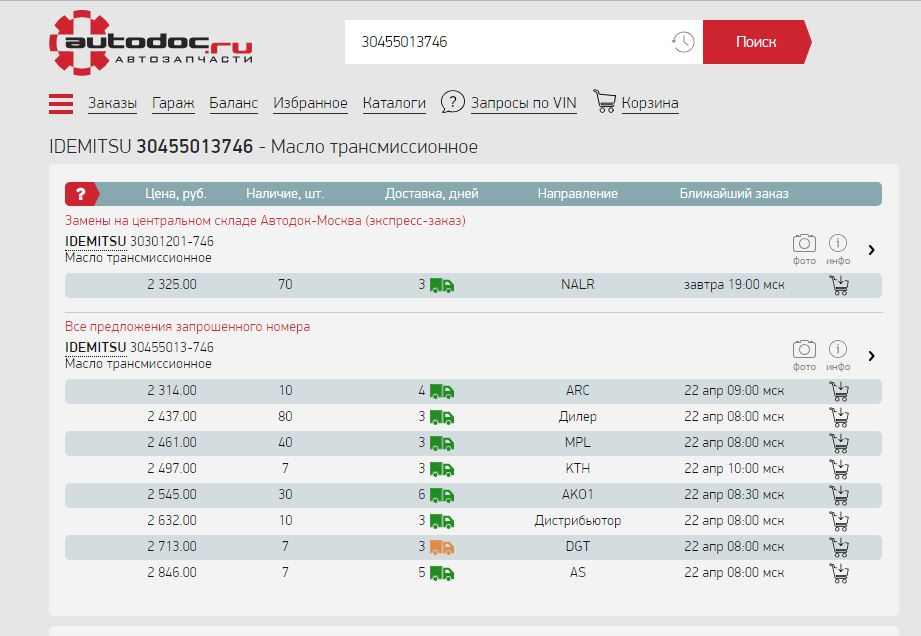Expand details arrow for IDEMITSU 30455013-746

[x=872, y=356]
